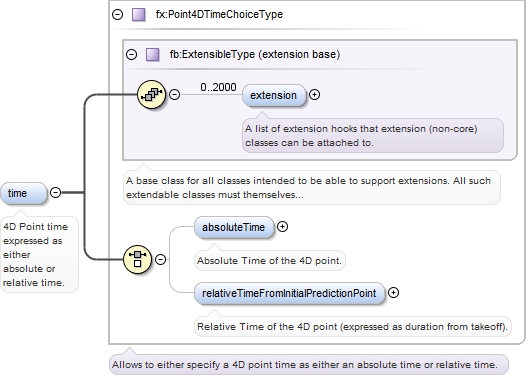
Task: Select the extension element node
Action: (x=274, y=95)
